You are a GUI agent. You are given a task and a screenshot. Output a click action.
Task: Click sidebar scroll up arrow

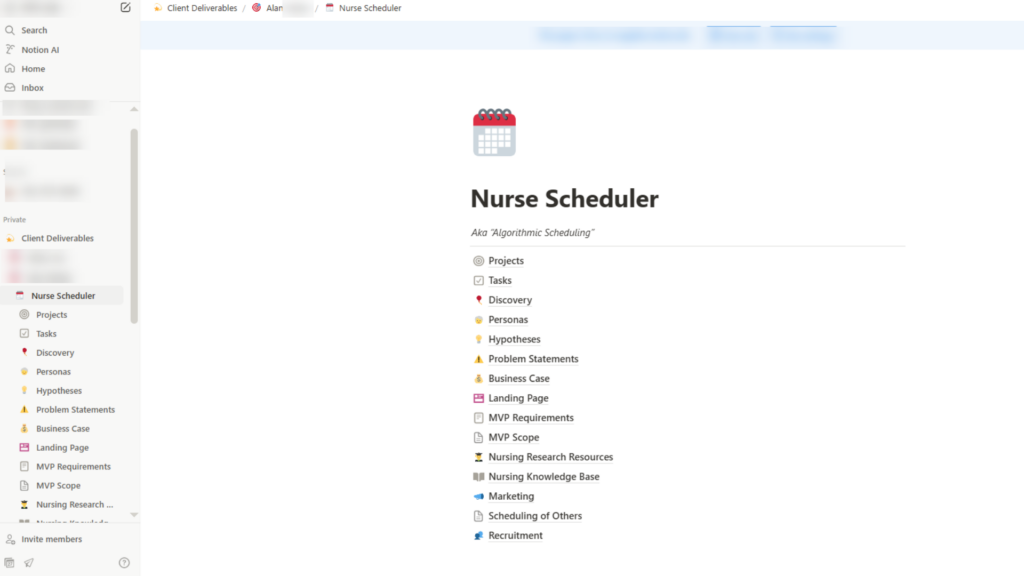(134, 109)
